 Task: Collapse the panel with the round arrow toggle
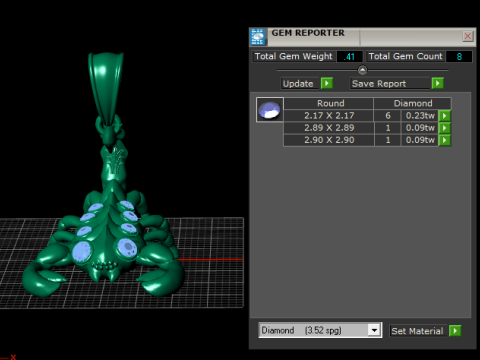coord(362,70)
